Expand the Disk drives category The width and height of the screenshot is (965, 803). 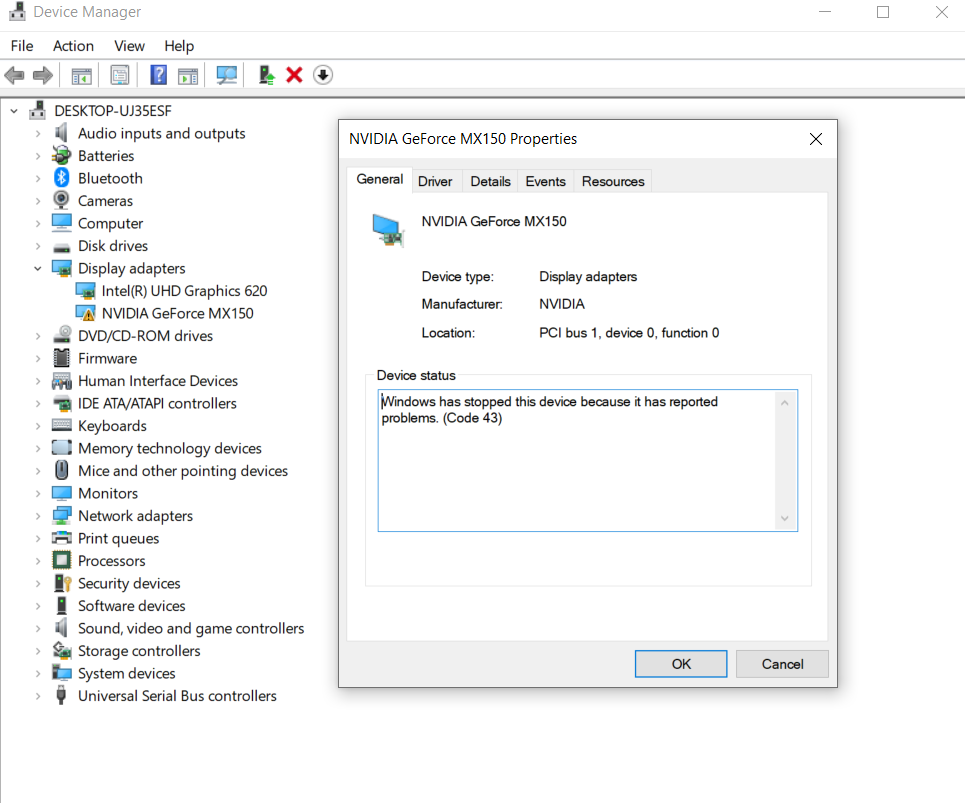click(38, 246)
